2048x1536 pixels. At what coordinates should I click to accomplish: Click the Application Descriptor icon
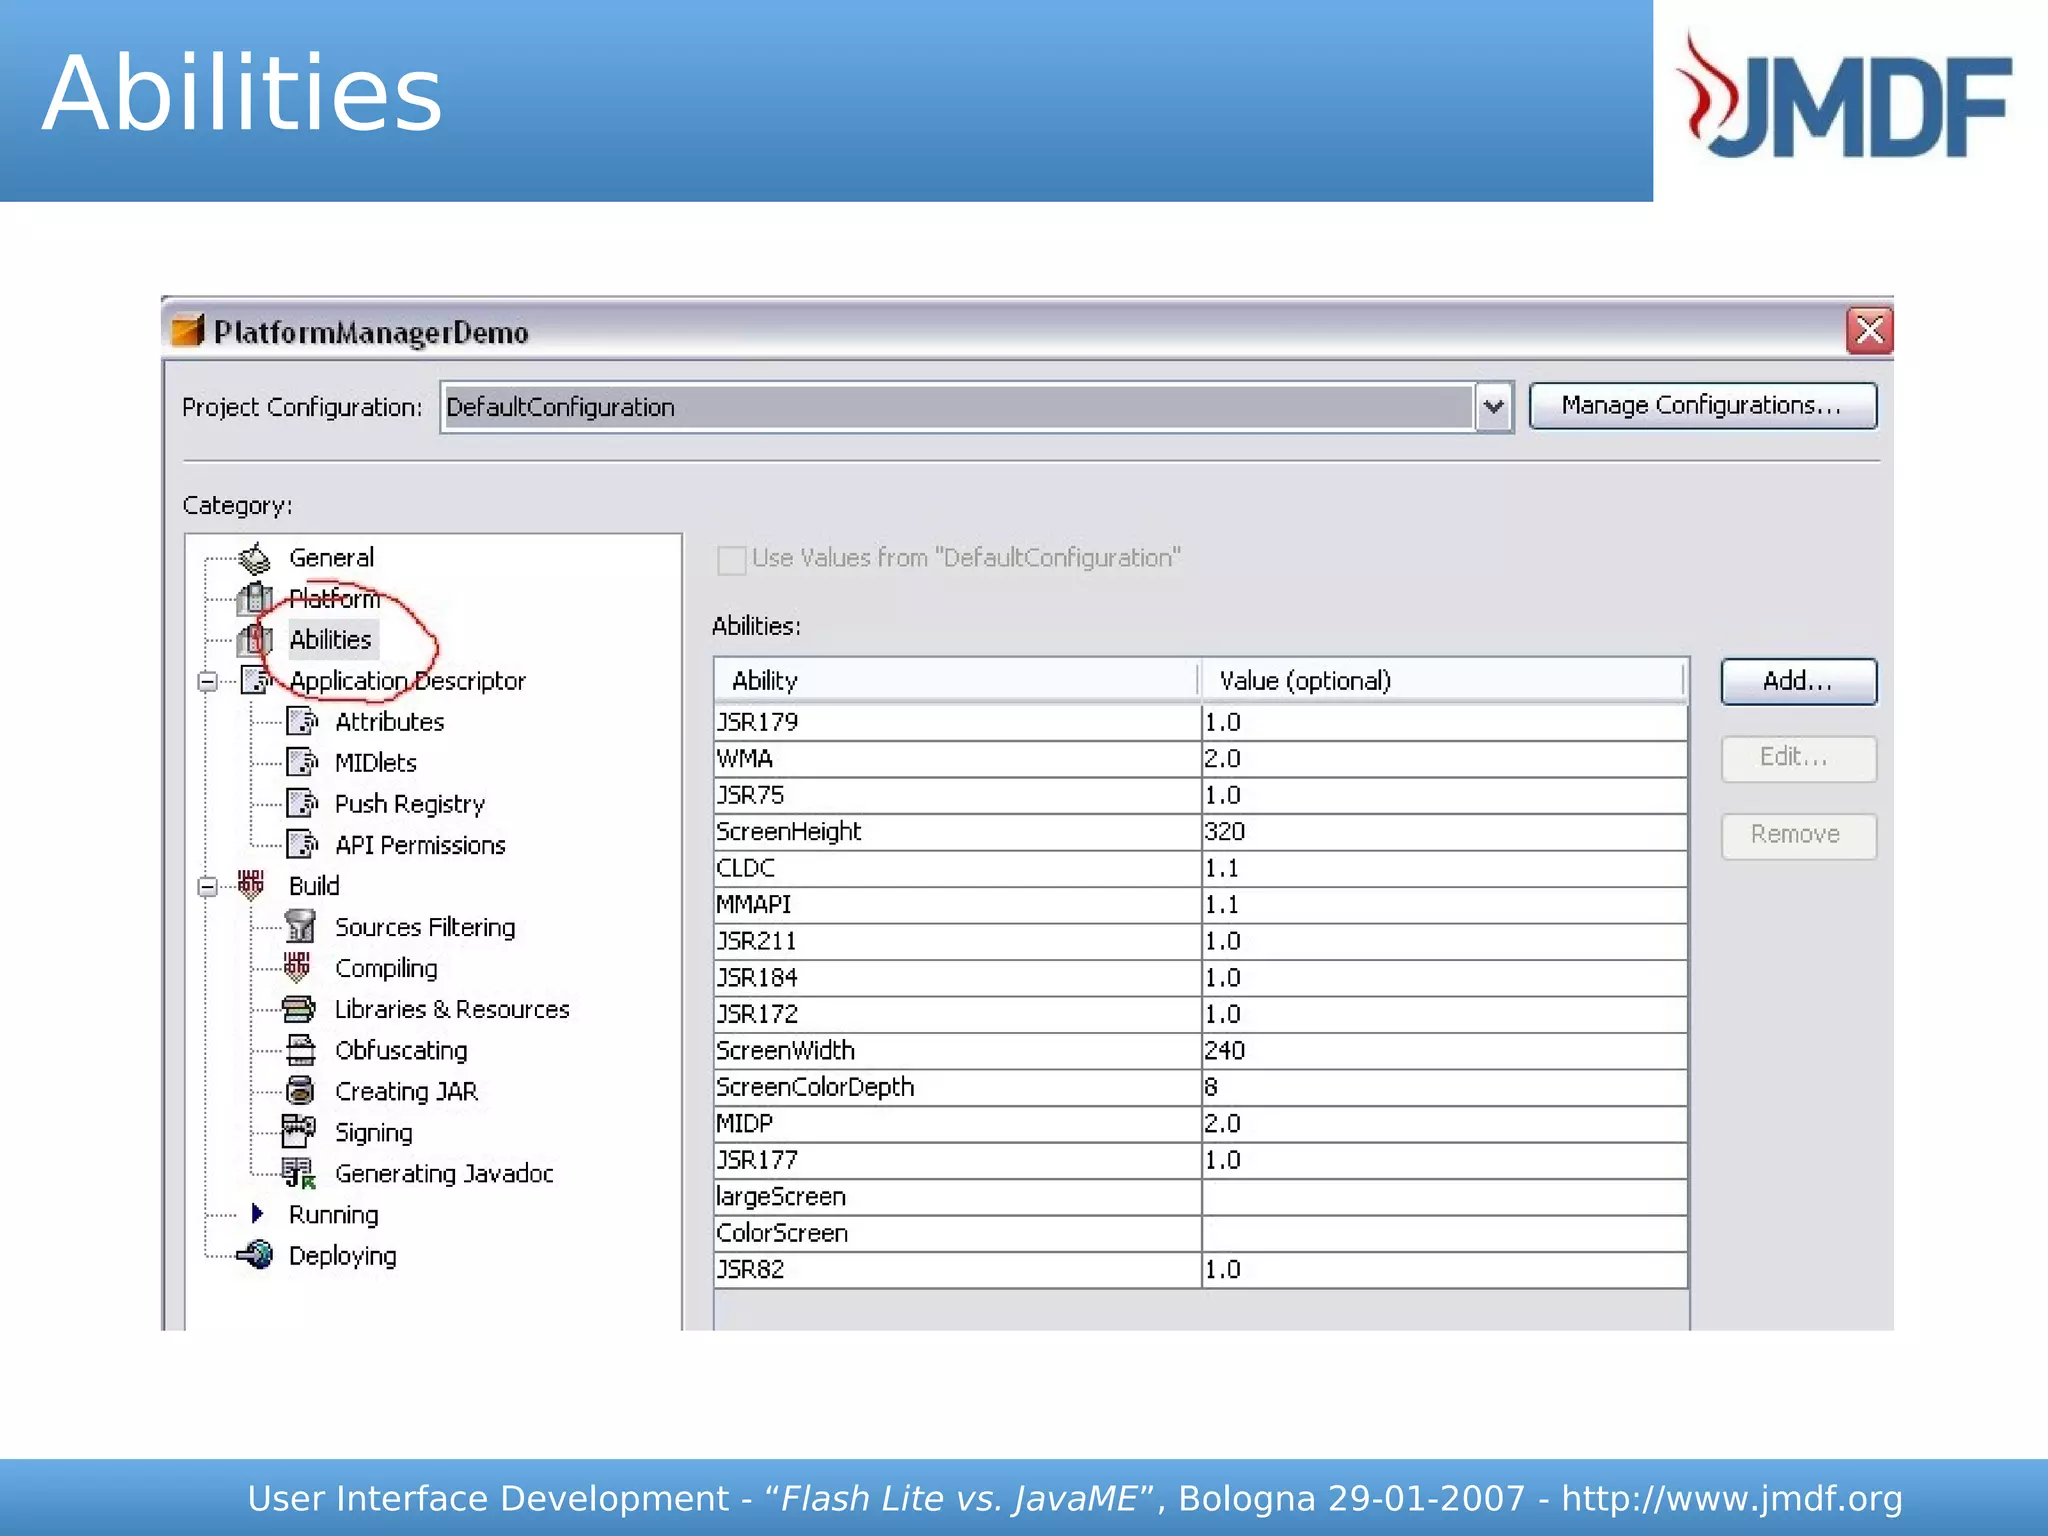[257, 681]
